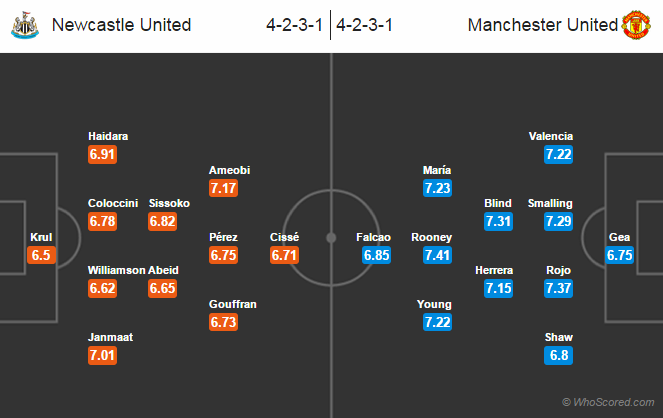663x418 pixels.
Task: Select Janmaat's 7.01 rating badge
Action: [103, 355]
